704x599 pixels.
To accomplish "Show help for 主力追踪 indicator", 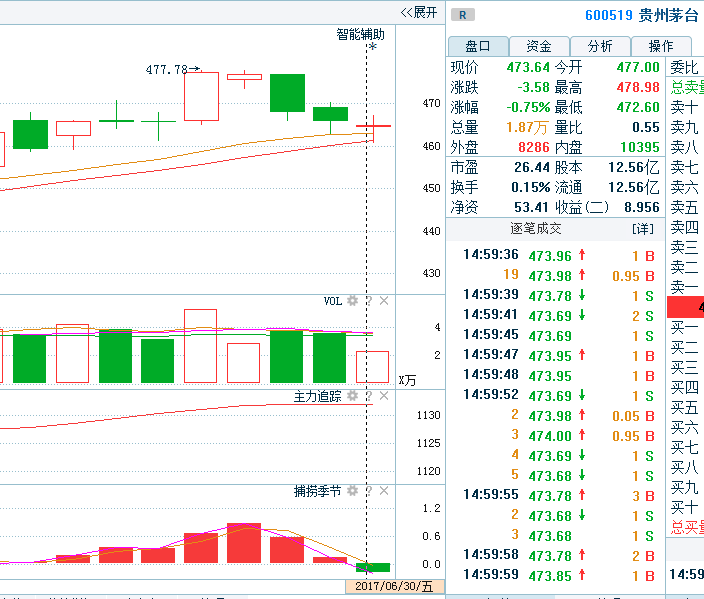I will pyautogui.click(x=368, y=396).
